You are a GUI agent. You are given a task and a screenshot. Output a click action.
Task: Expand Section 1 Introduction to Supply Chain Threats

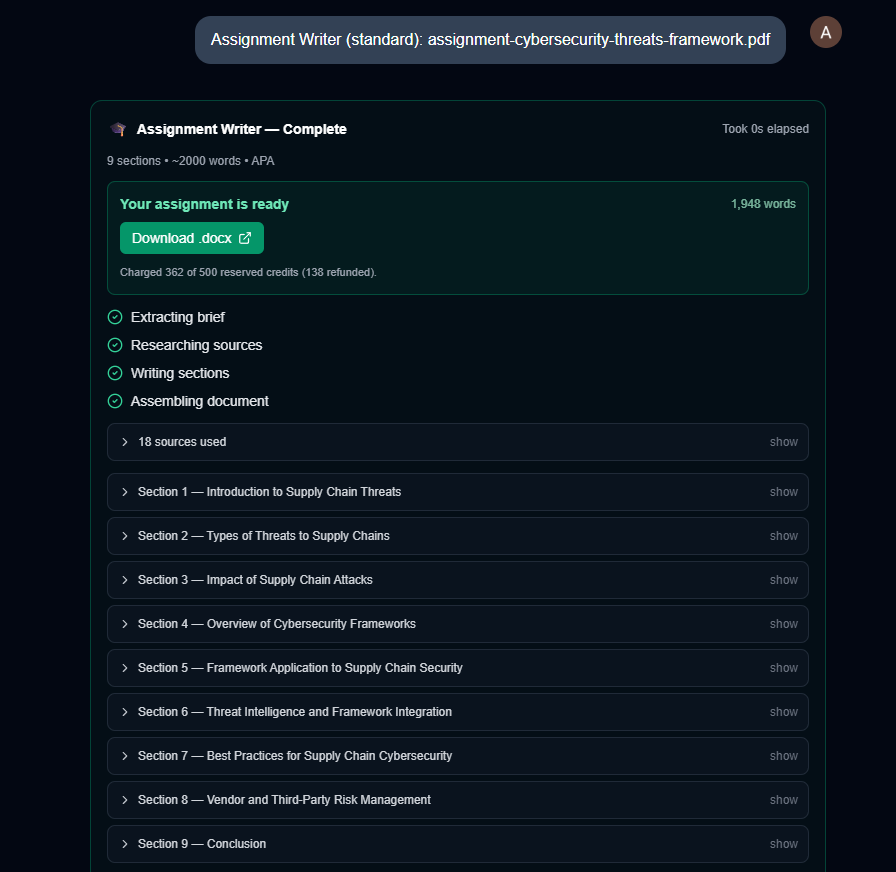pos(457,492)
